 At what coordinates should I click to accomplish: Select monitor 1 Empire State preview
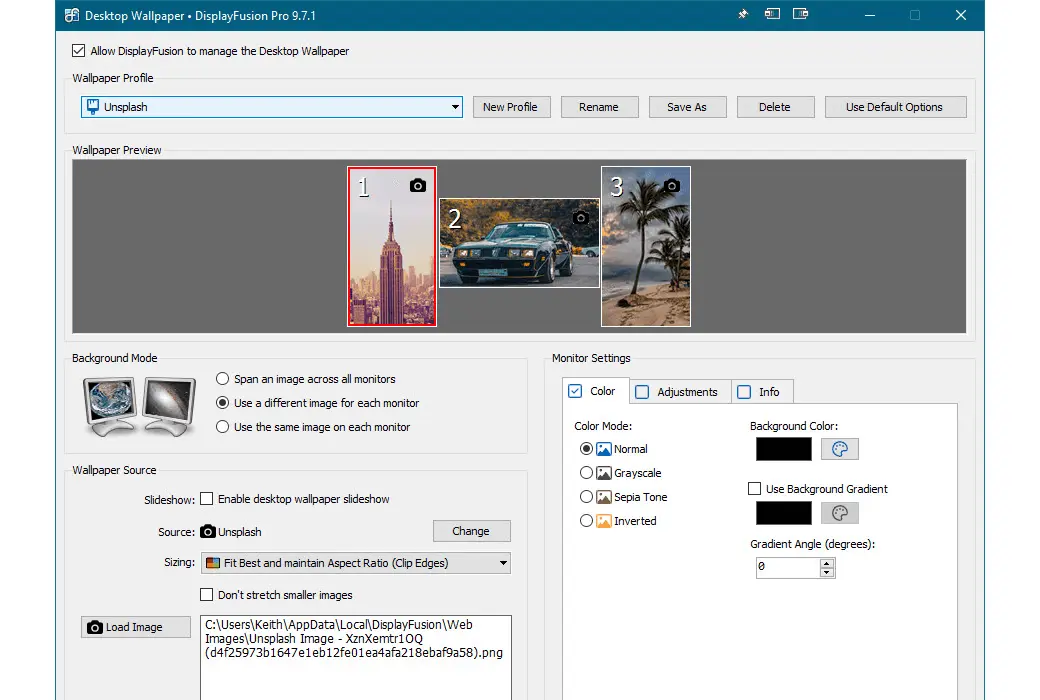(x=392, y=246)
